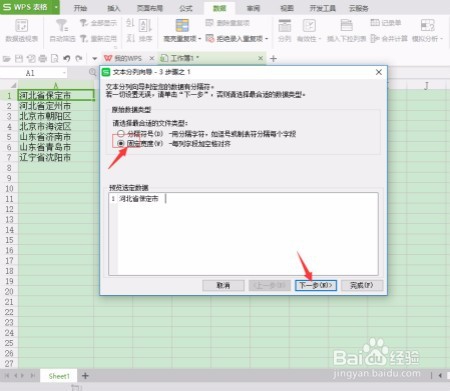Switch to the 开始 (Home) ribbon tab
The image size is (450, 391).
(x=80, y=8)
